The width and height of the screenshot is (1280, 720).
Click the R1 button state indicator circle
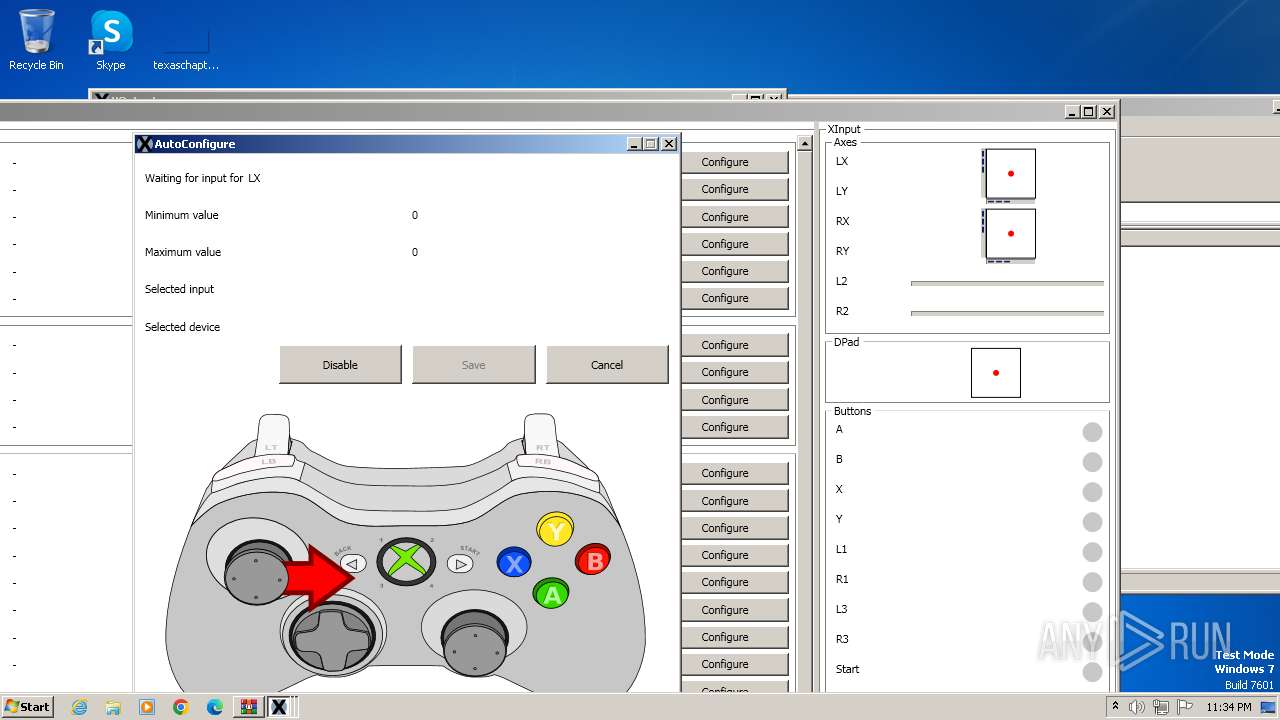(x=1092, y=582)
